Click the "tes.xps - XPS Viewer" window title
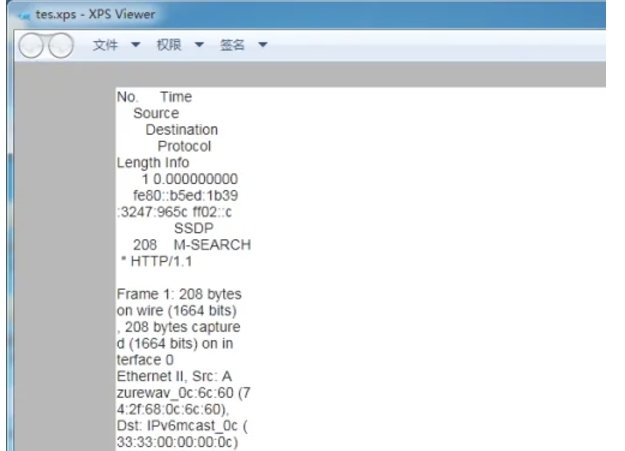The image size is (625, 451). click(95, 15)
